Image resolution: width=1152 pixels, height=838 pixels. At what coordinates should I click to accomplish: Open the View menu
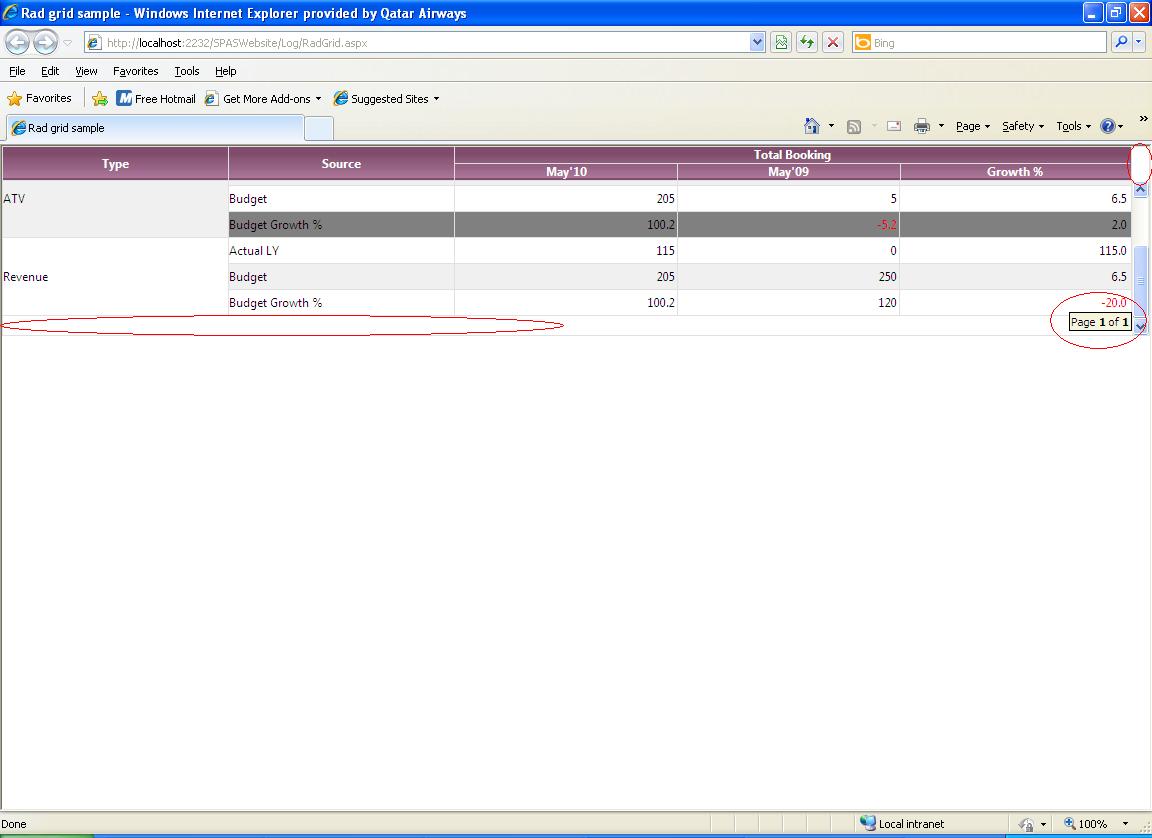pos(86,71)
